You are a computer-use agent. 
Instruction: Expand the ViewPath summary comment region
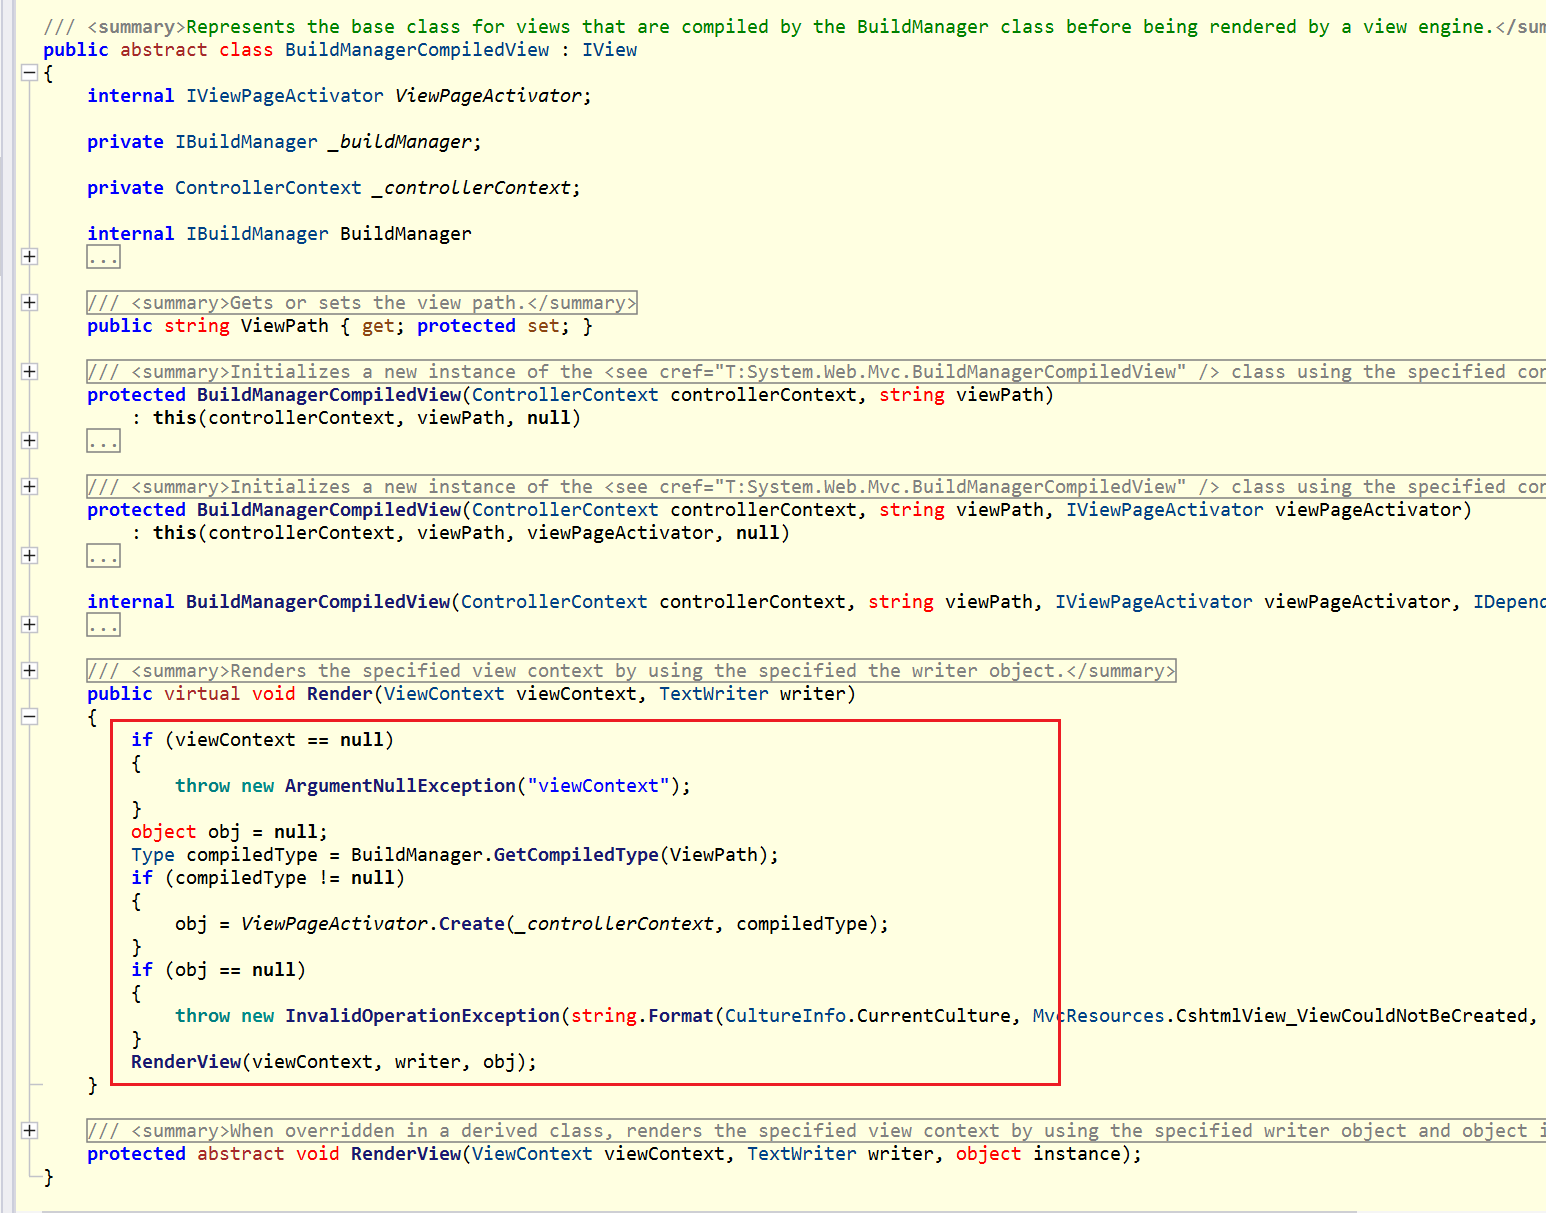point(30,303)
